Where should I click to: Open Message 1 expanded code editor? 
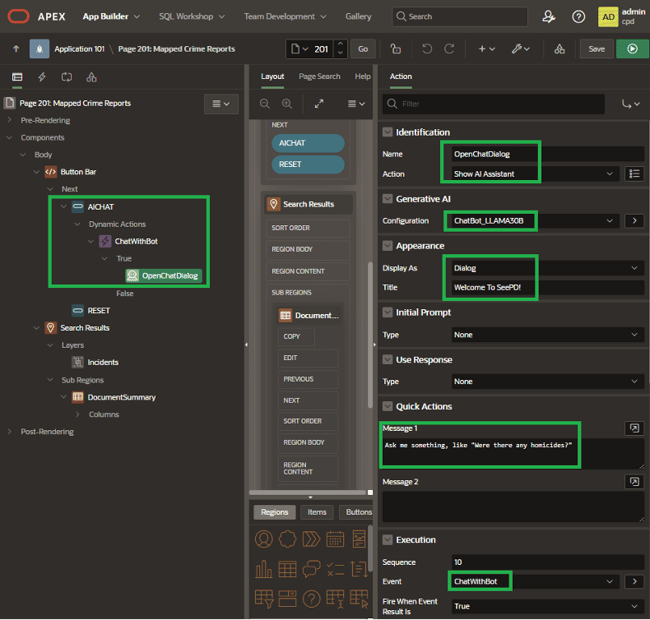[x=634, y=428]
